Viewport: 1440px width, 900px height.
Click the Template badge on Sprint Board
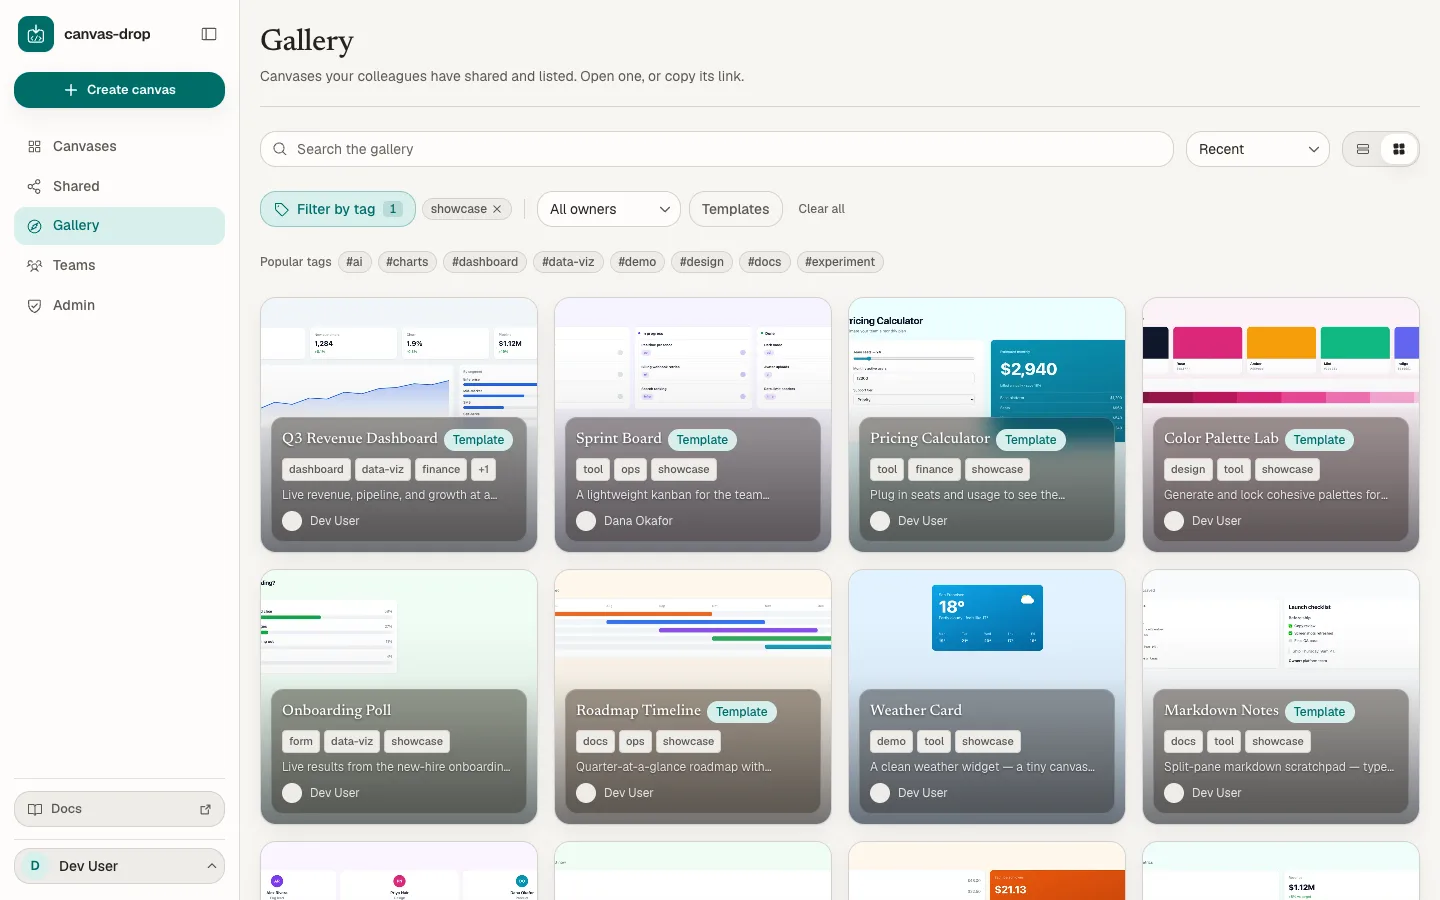point(702,440)
